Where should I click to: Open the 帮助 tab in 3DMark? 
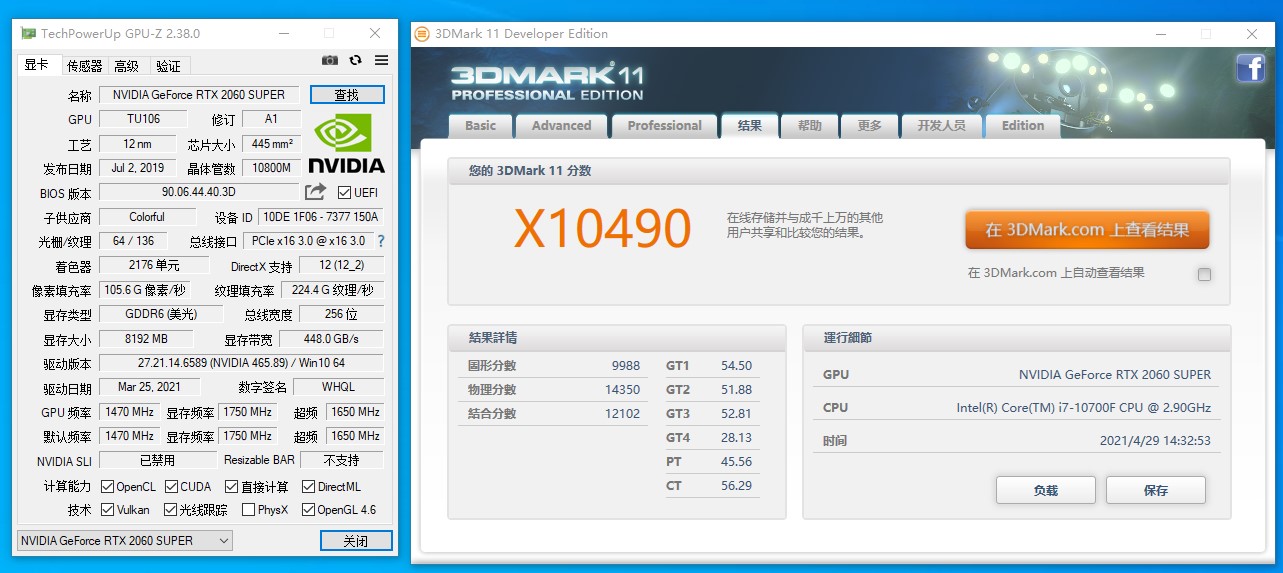[810, 126]
